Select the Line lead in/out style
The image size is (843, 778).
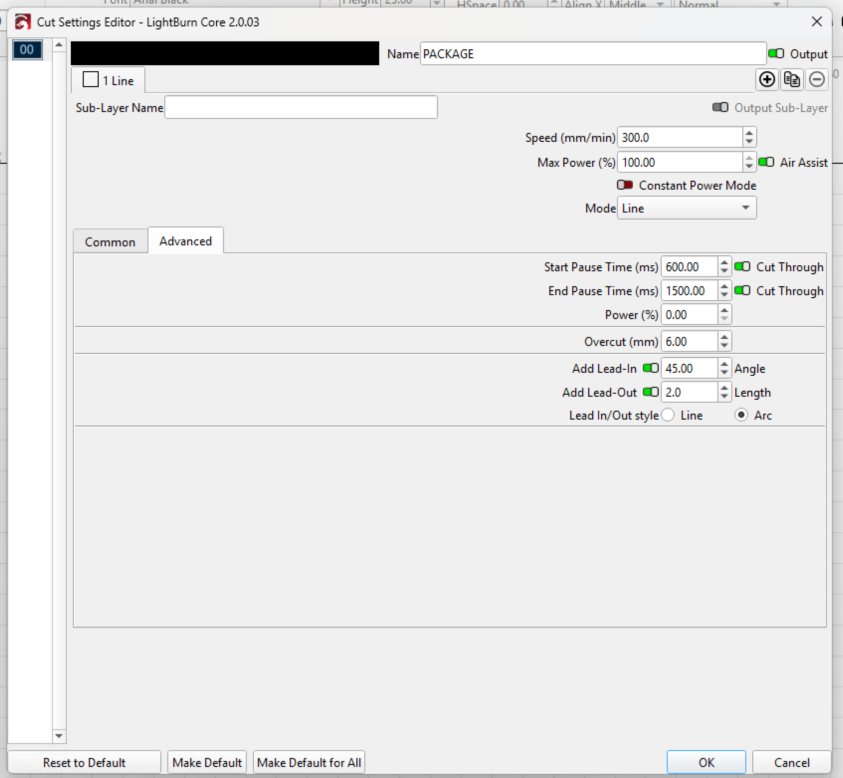[x=668, y=415]
